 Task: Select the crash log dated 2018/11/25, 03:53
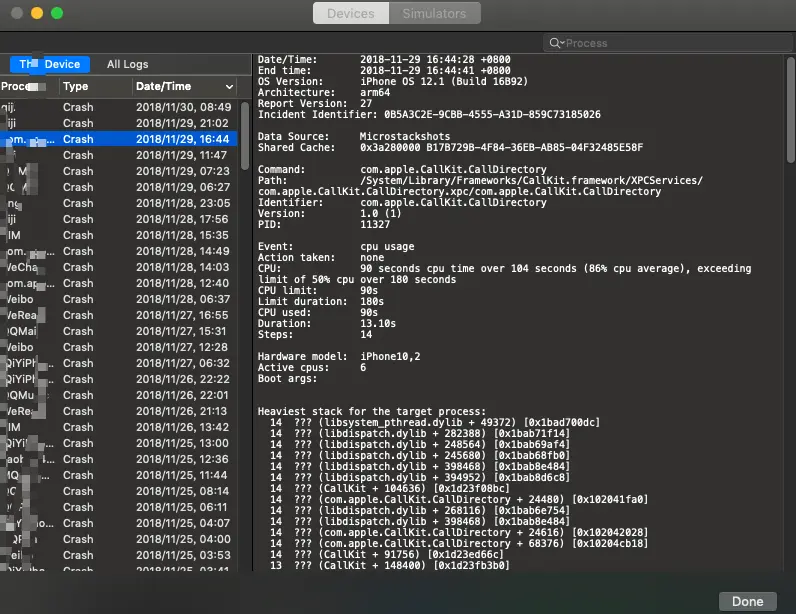click(119, 555)
